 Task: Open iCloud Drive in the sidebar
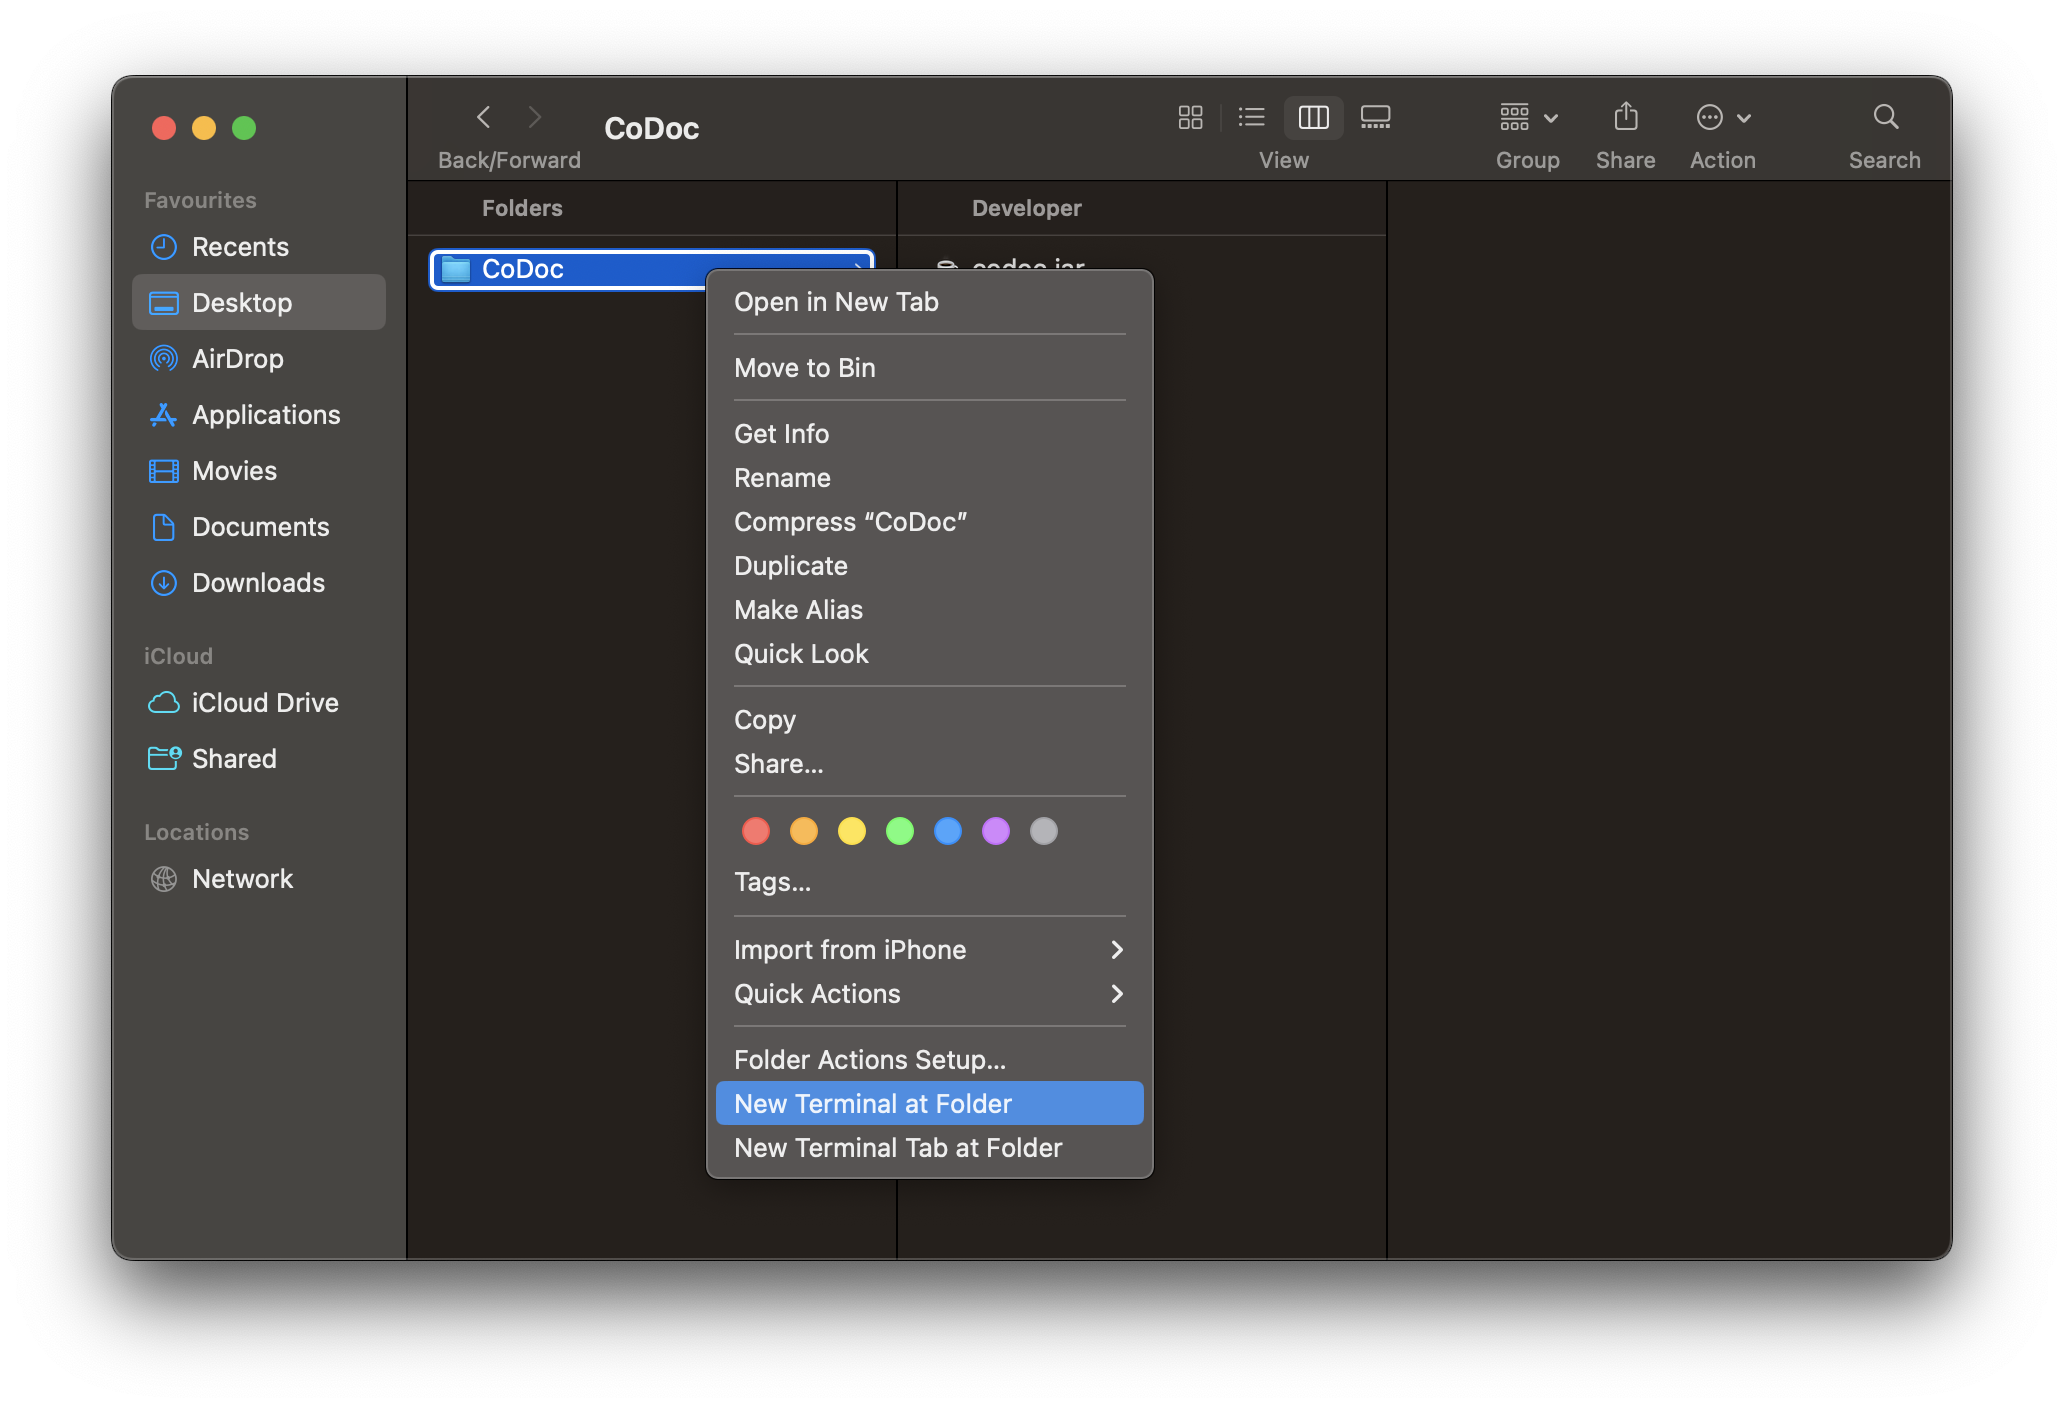coord(259,703)
